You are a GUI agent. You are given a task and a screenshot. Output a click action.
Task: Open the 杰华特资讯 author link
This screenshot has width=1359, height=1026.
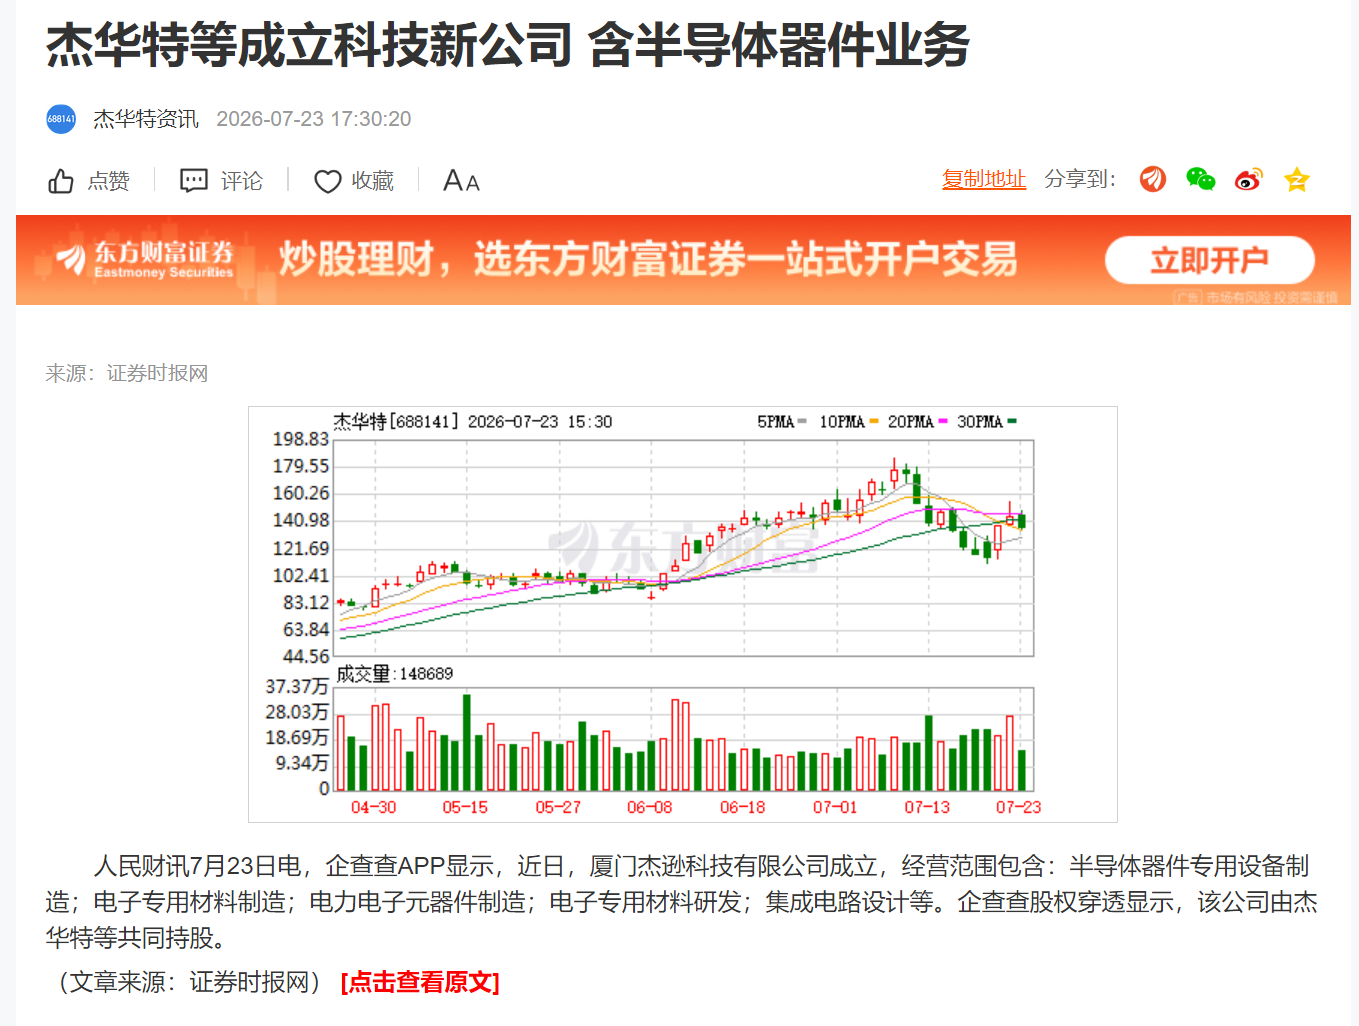146,119
